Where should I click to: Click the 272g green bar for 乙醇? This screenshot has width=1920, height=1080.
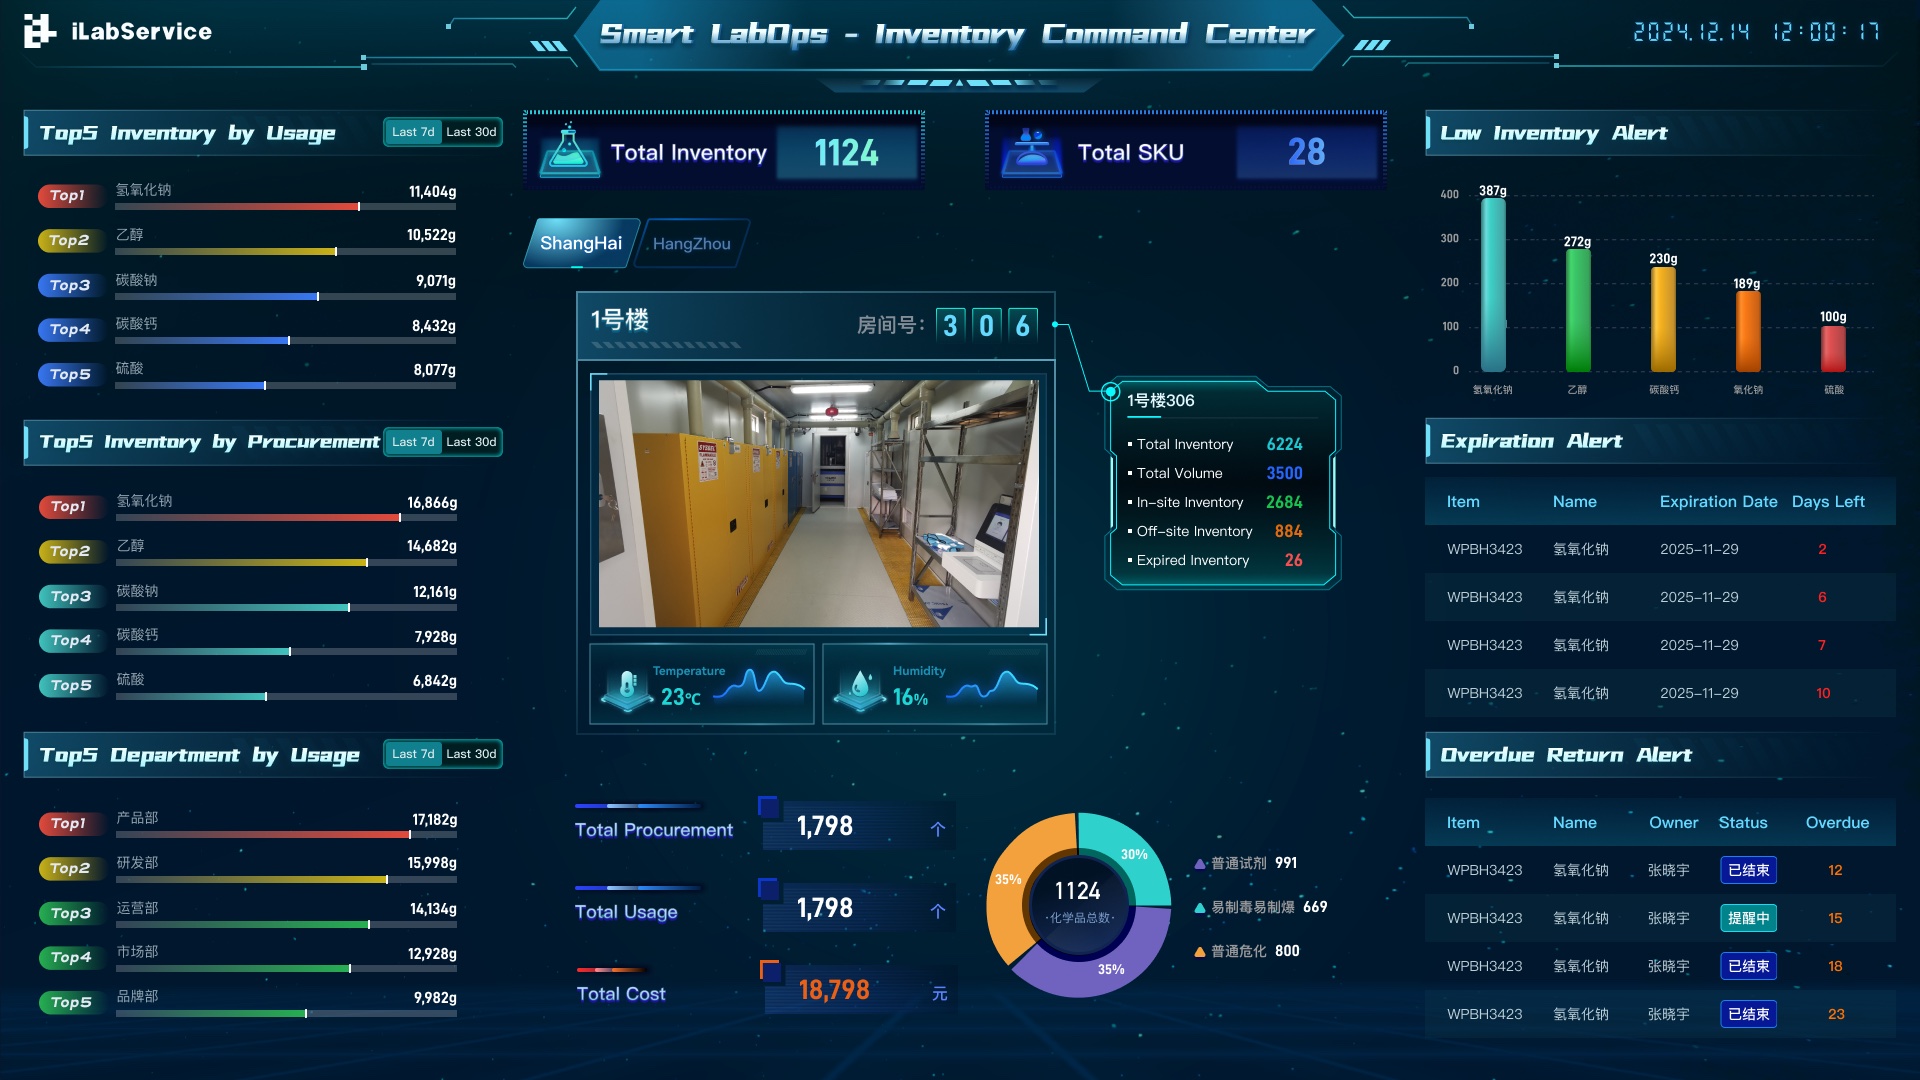point(1578,310)
